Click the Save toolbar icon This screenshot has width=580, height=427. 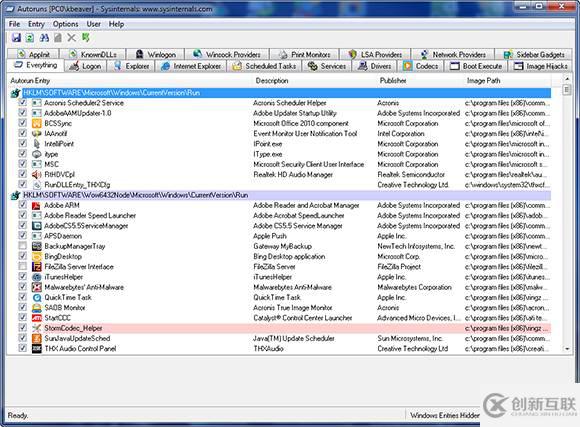pyautogui.click(x=16, y=37)
